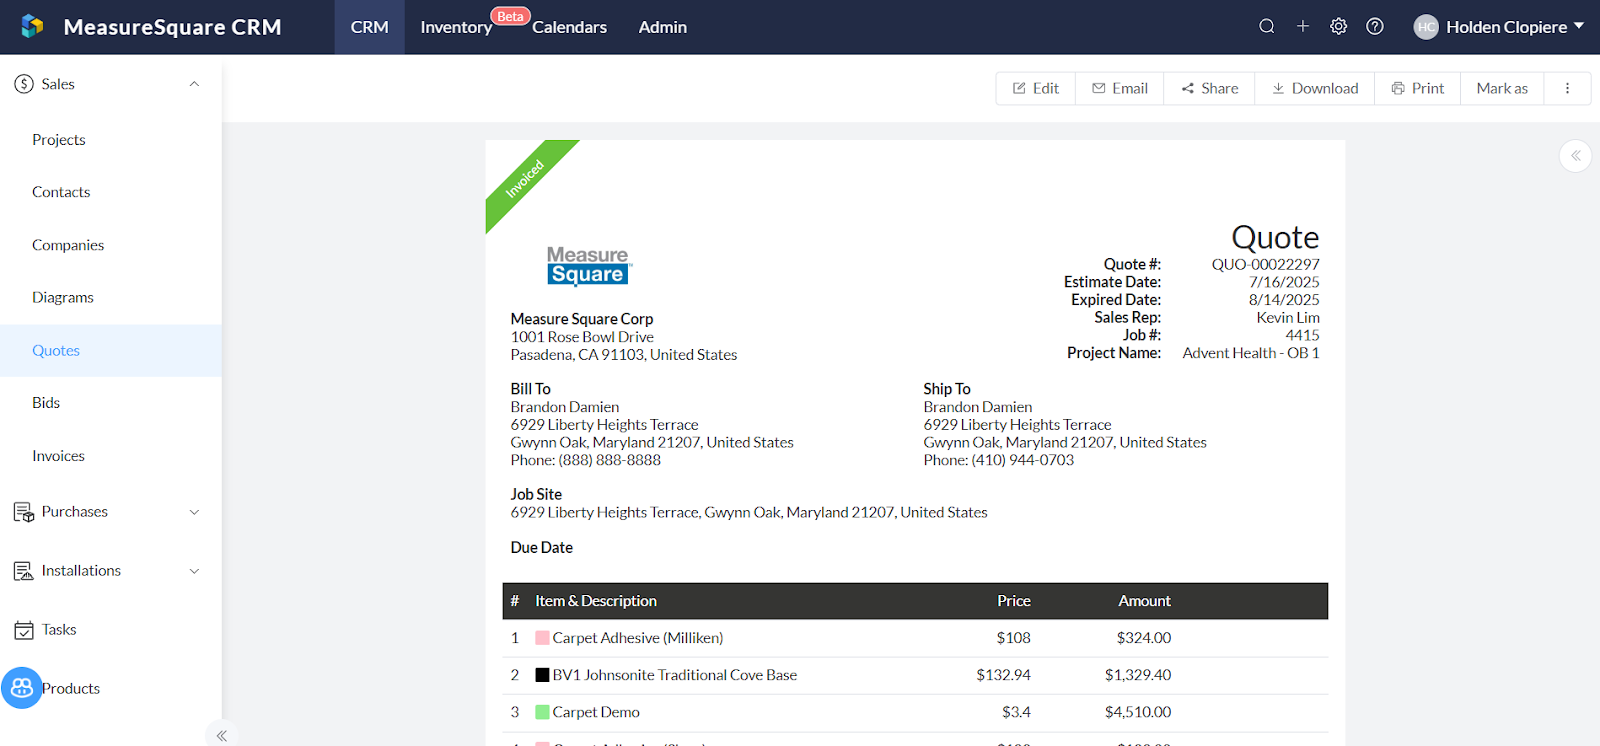Click the Bill To phone (888) 888-8888
1600x746 pixels.
(610, 460)
